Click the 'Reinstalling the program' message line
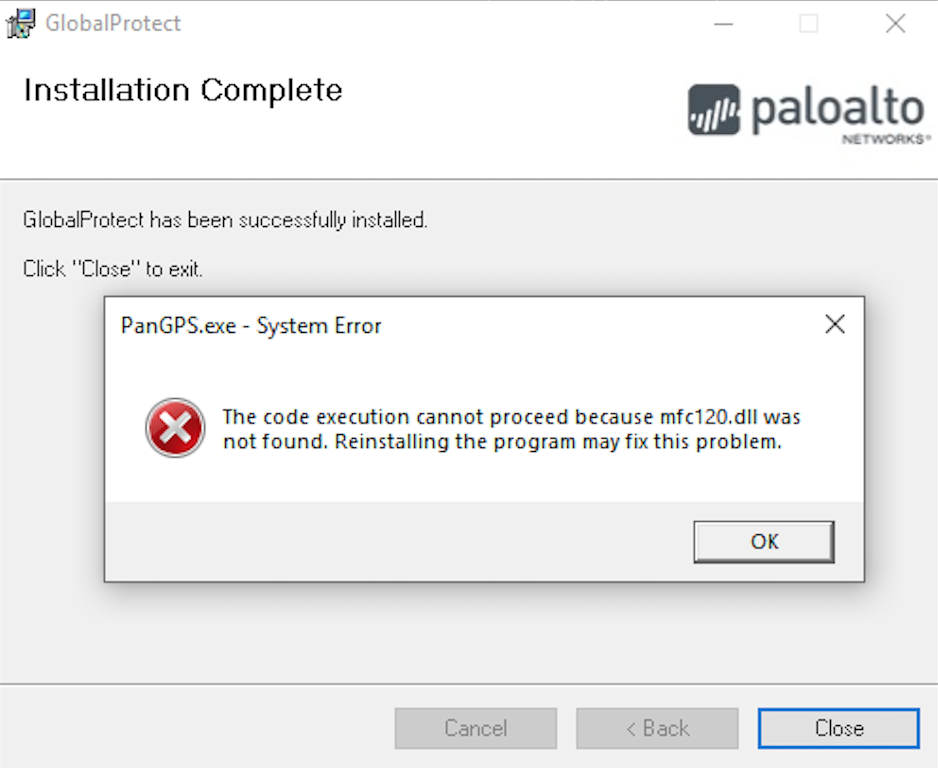Screen dimensions: 938x768 point(501,441)
